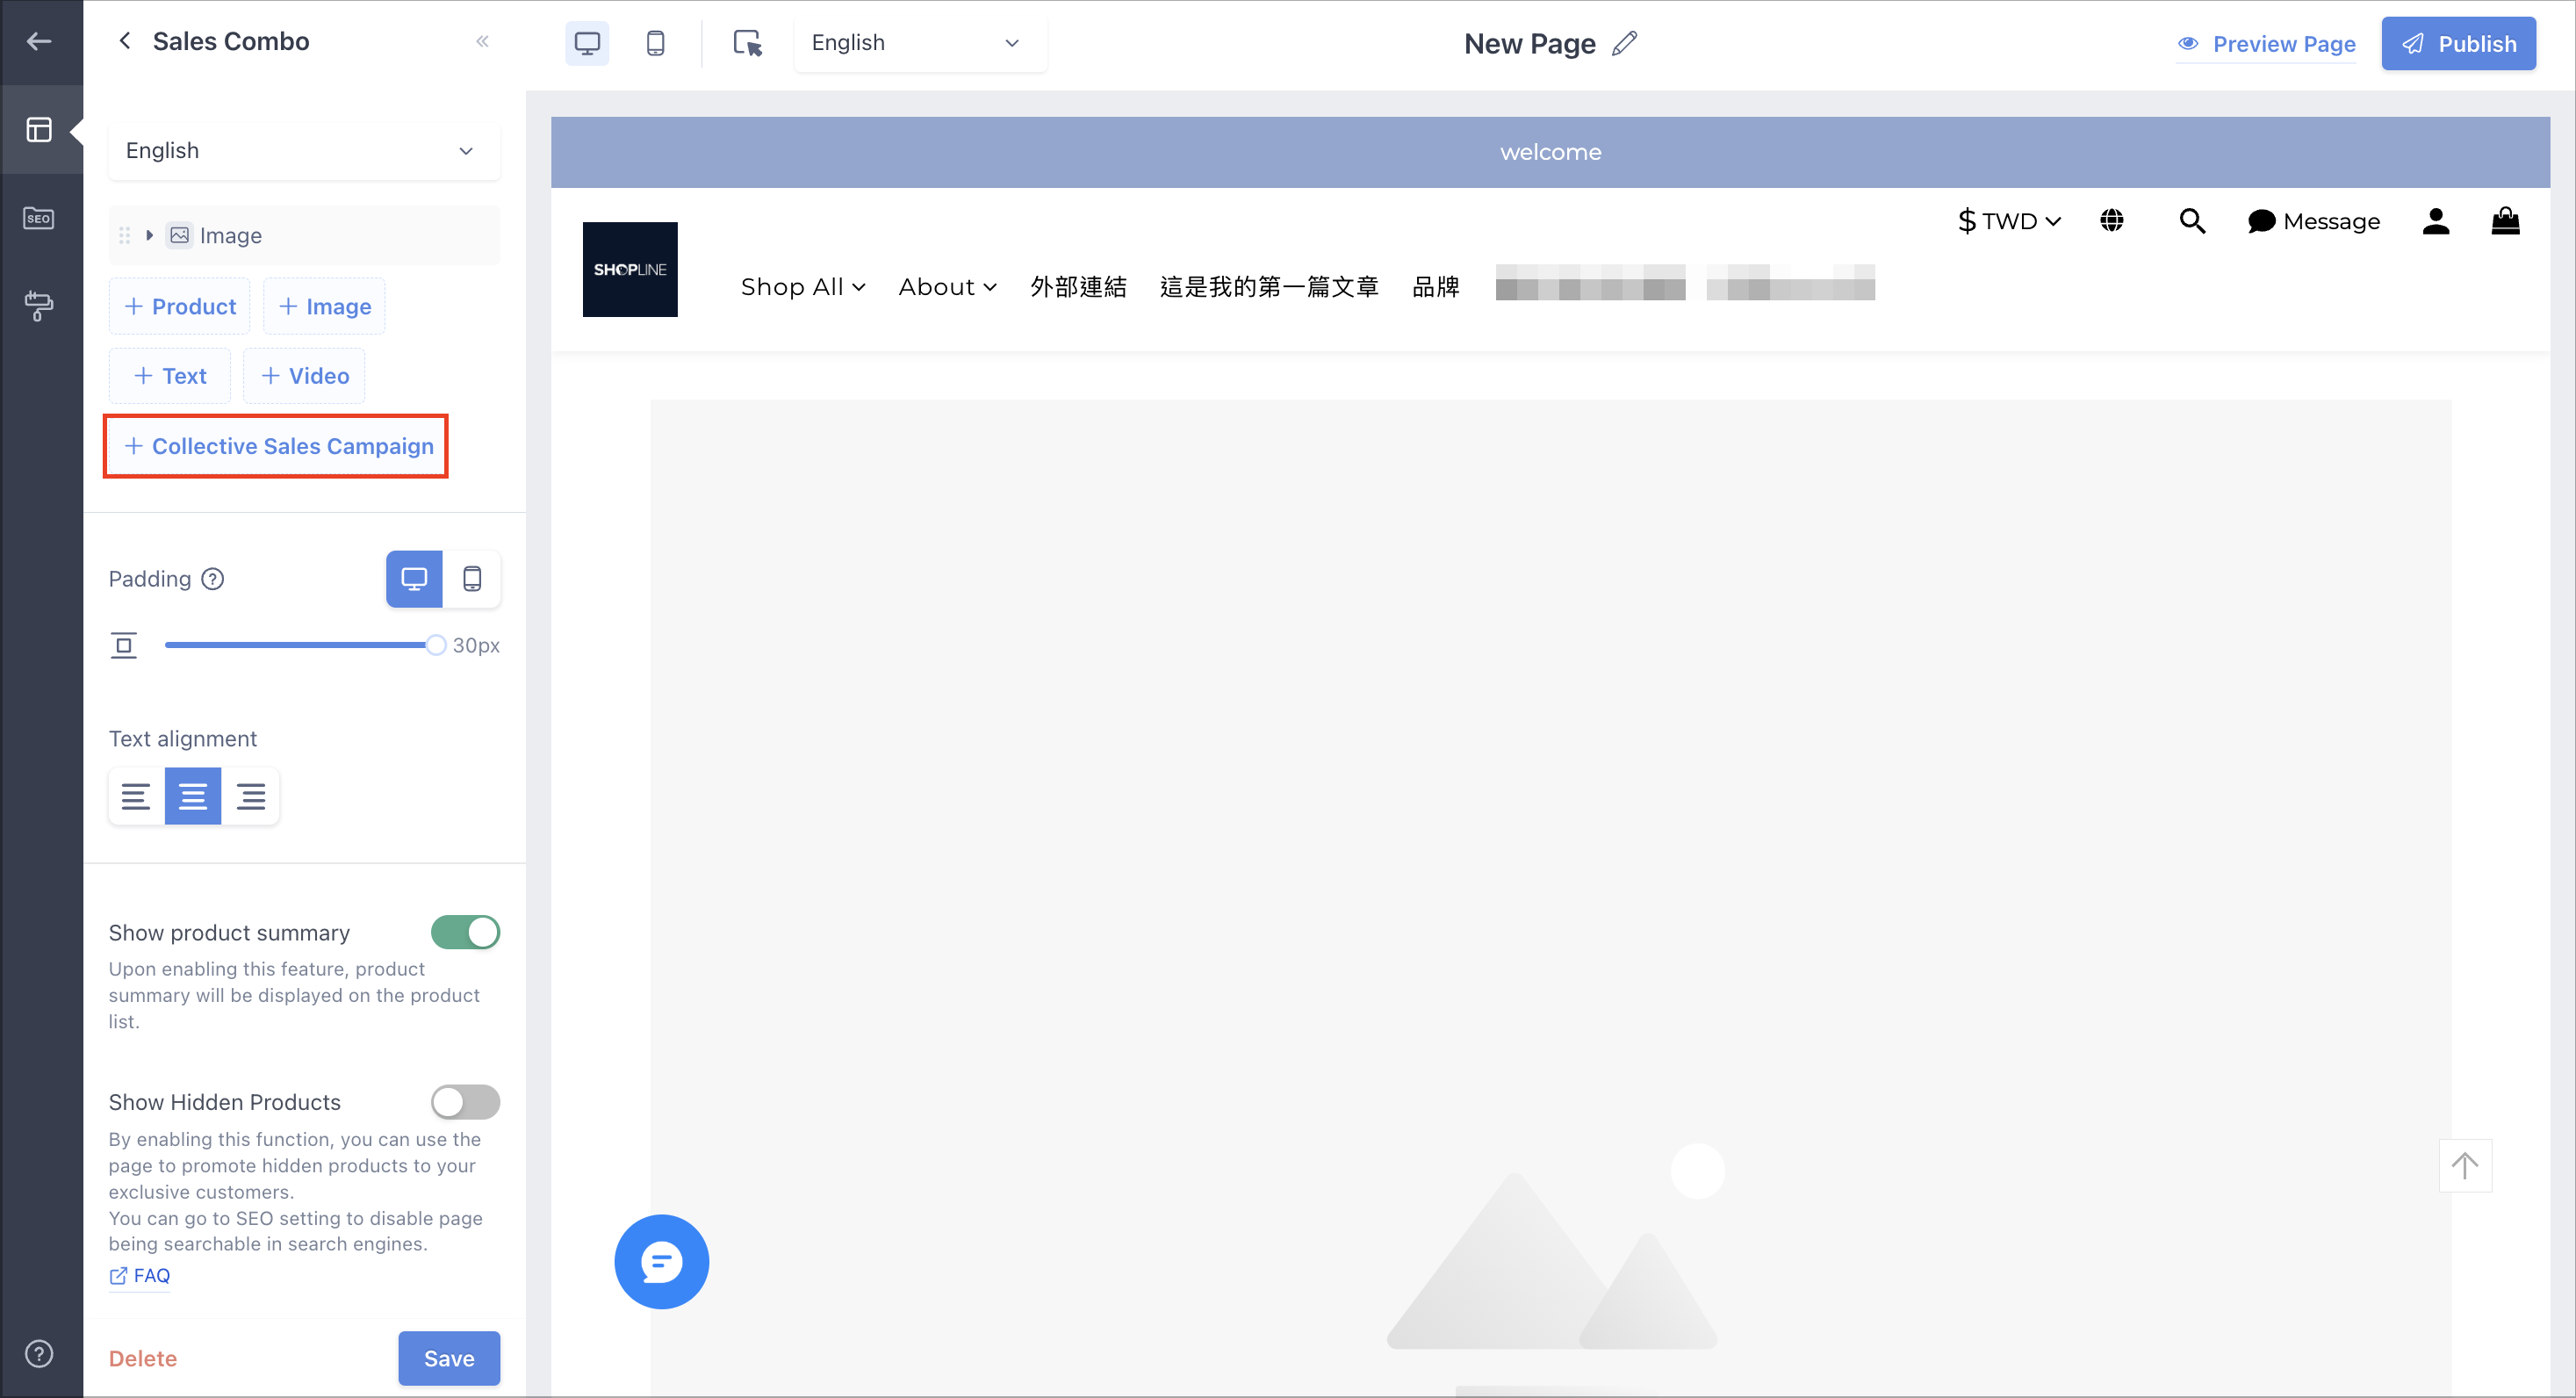Open top toolbar English language dropdown
This screenshot has height=1398, width=2576.
coord(920,43)
